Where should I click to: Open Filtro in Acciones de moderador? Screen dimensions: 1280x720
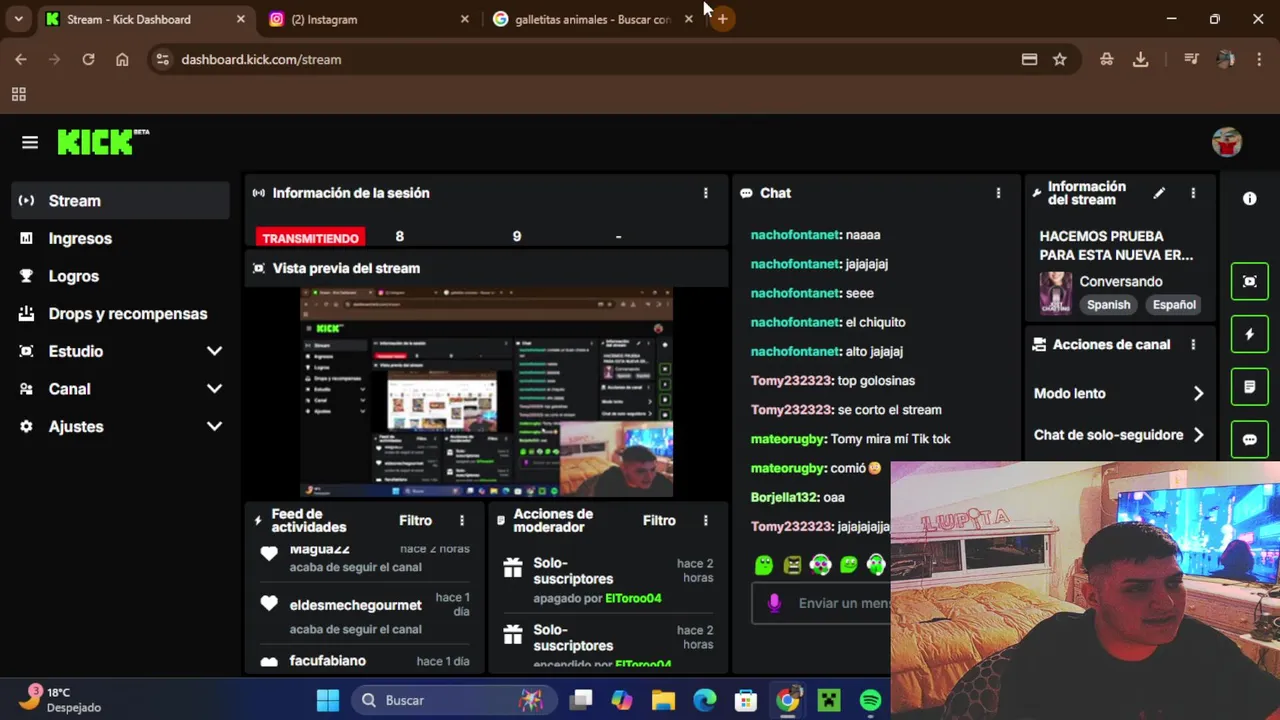[x=659, y=520]
